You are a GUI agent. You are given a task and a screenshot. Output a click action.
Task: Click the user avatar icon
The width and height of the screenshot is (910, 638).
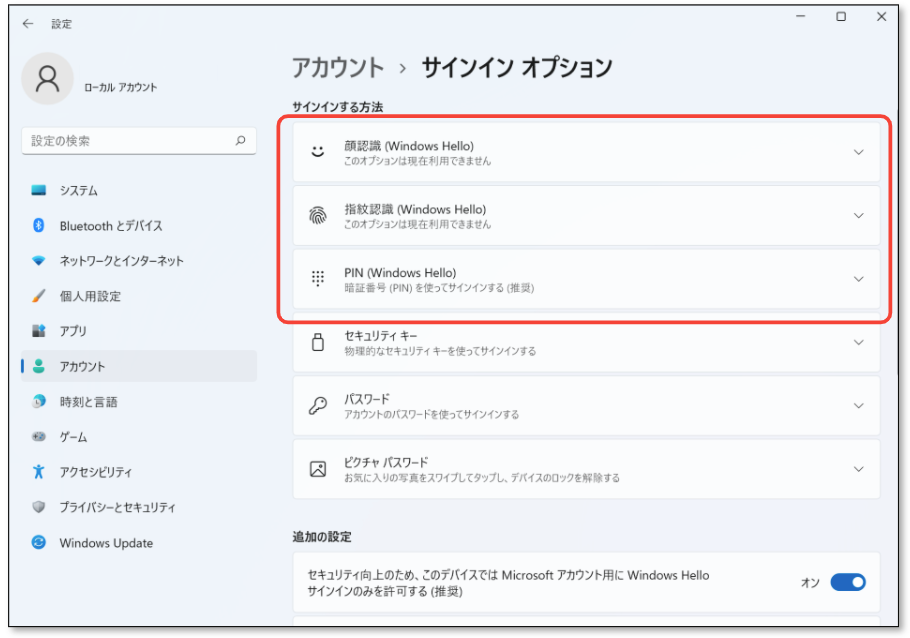click(x=47, y=78)
